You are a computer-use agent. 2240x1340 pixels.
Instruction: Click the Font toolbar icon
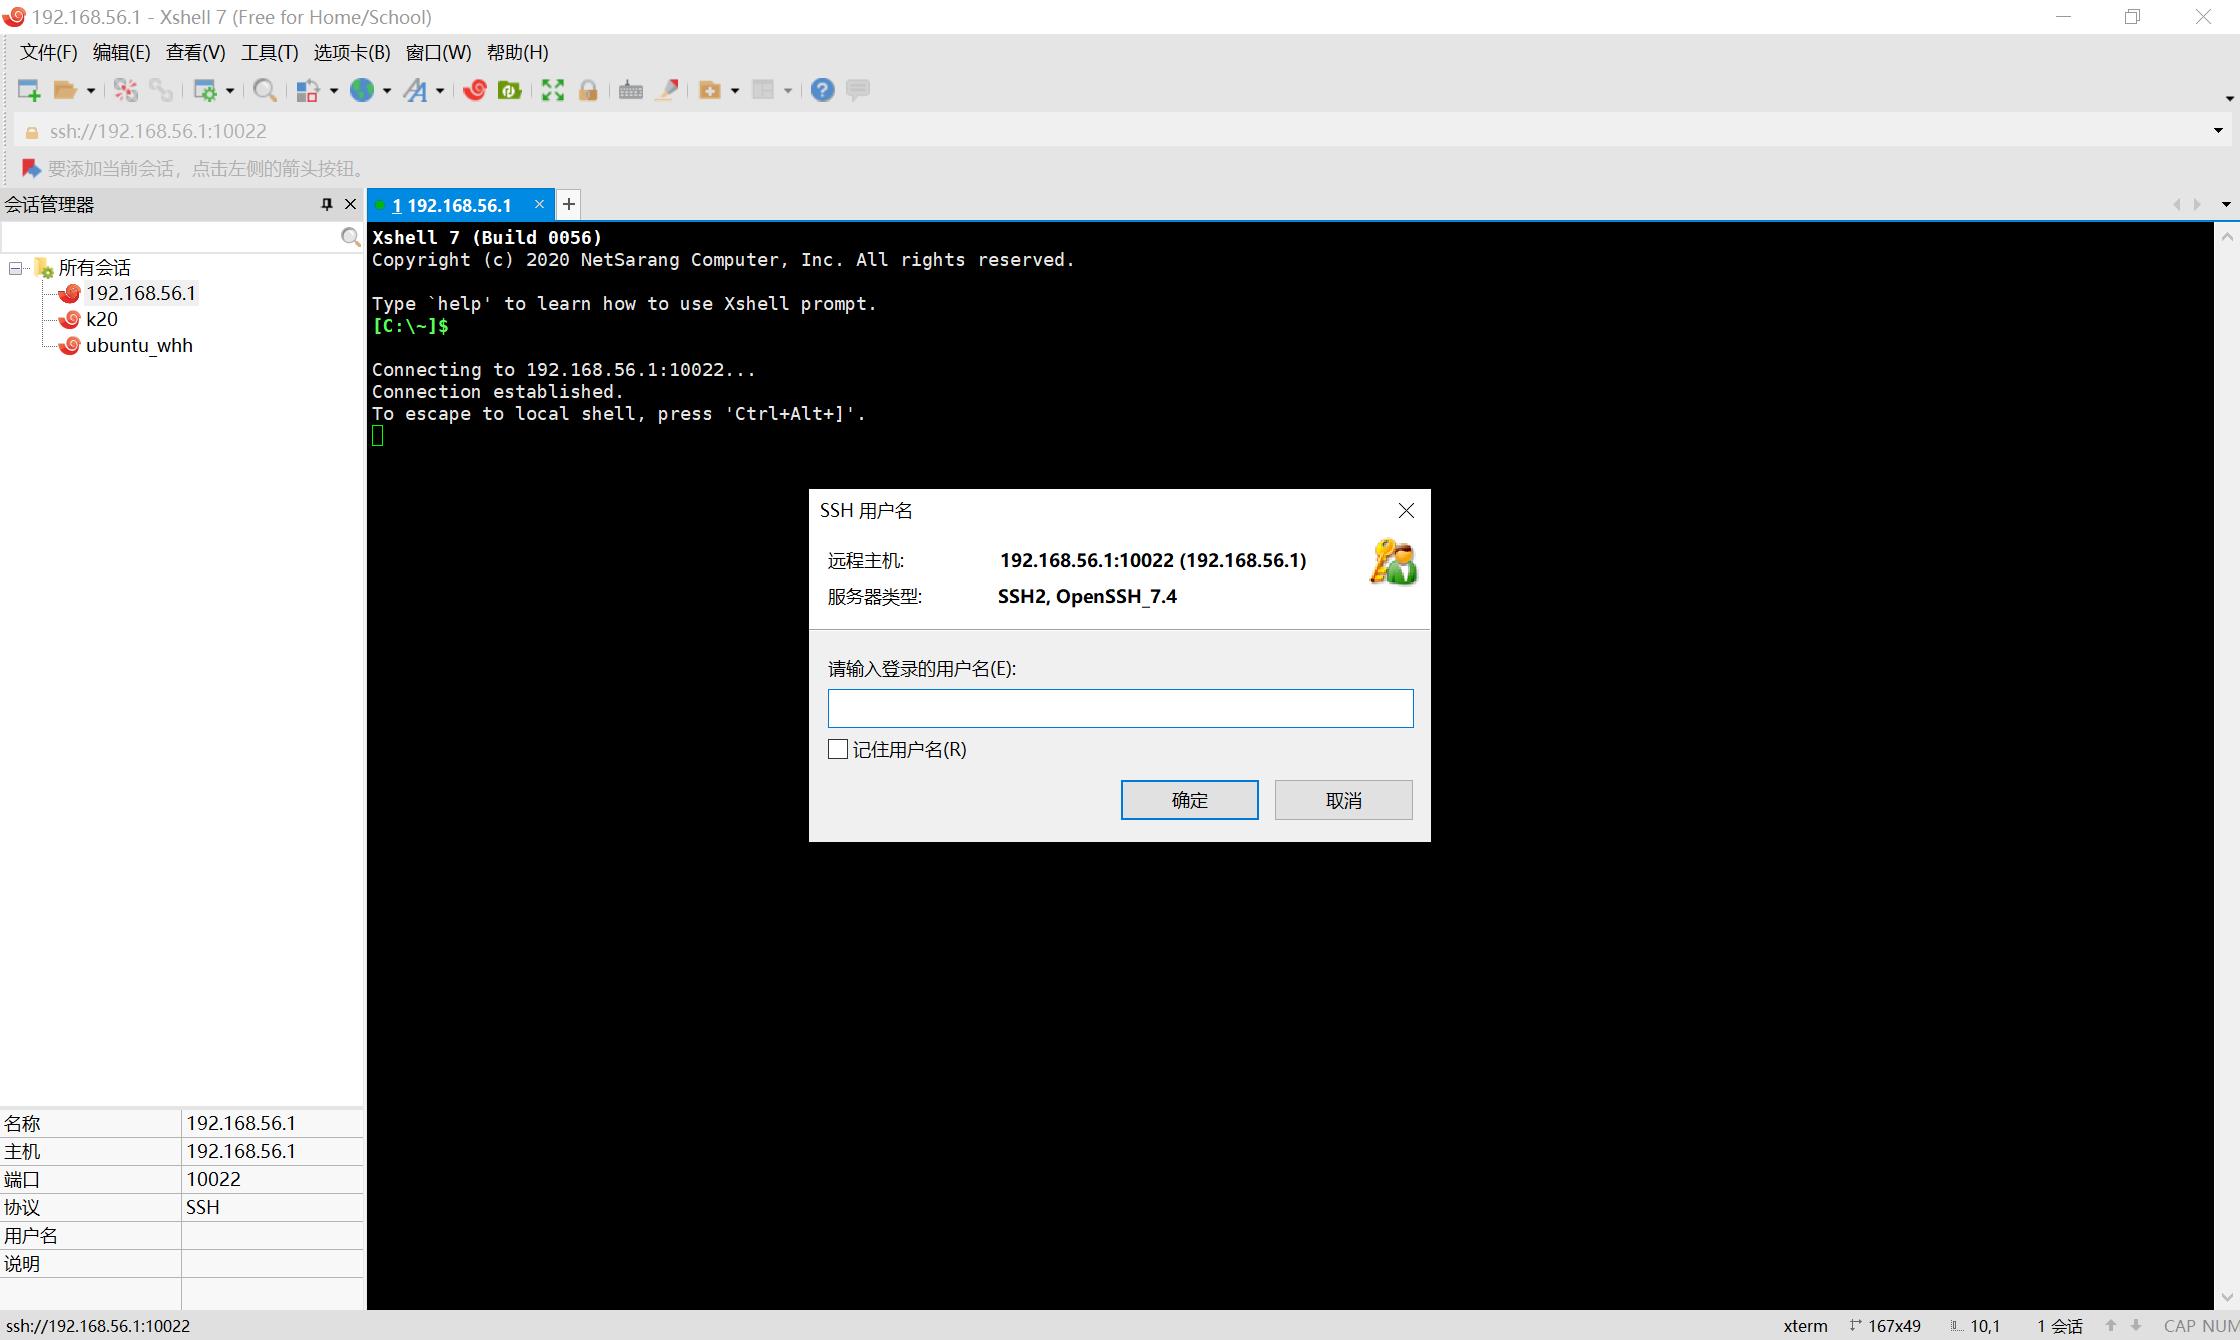coord(415,90)
